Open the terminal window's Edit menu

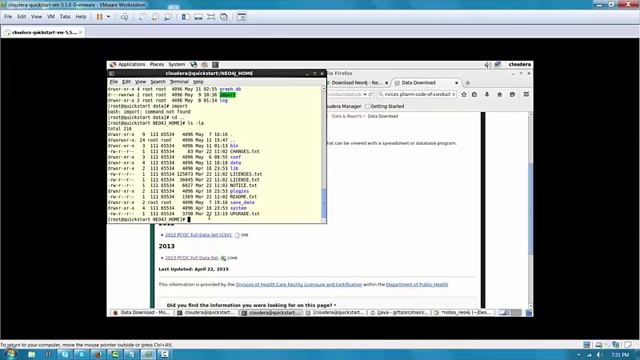tap(127, 82)
